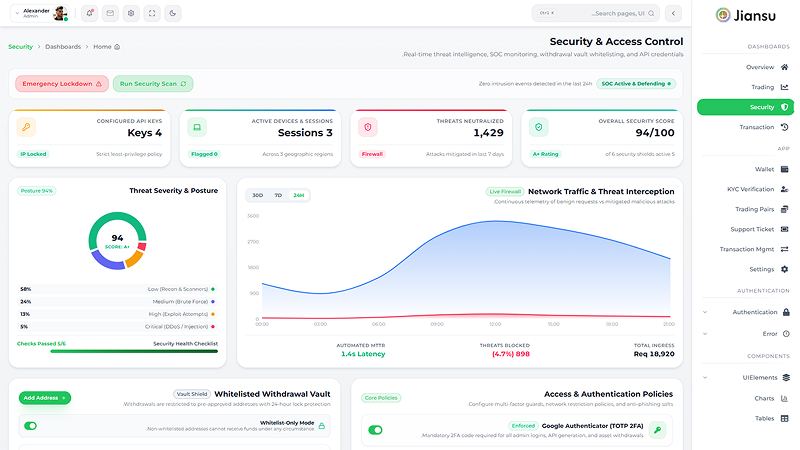
Task: Click Security breadcrumb link
Action: 20,46
